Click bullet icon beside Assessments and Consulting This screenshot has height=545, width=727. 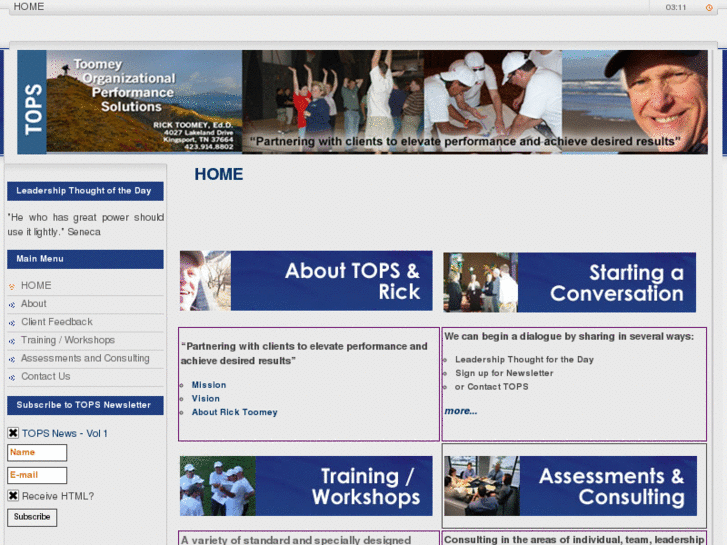point(12,359)
